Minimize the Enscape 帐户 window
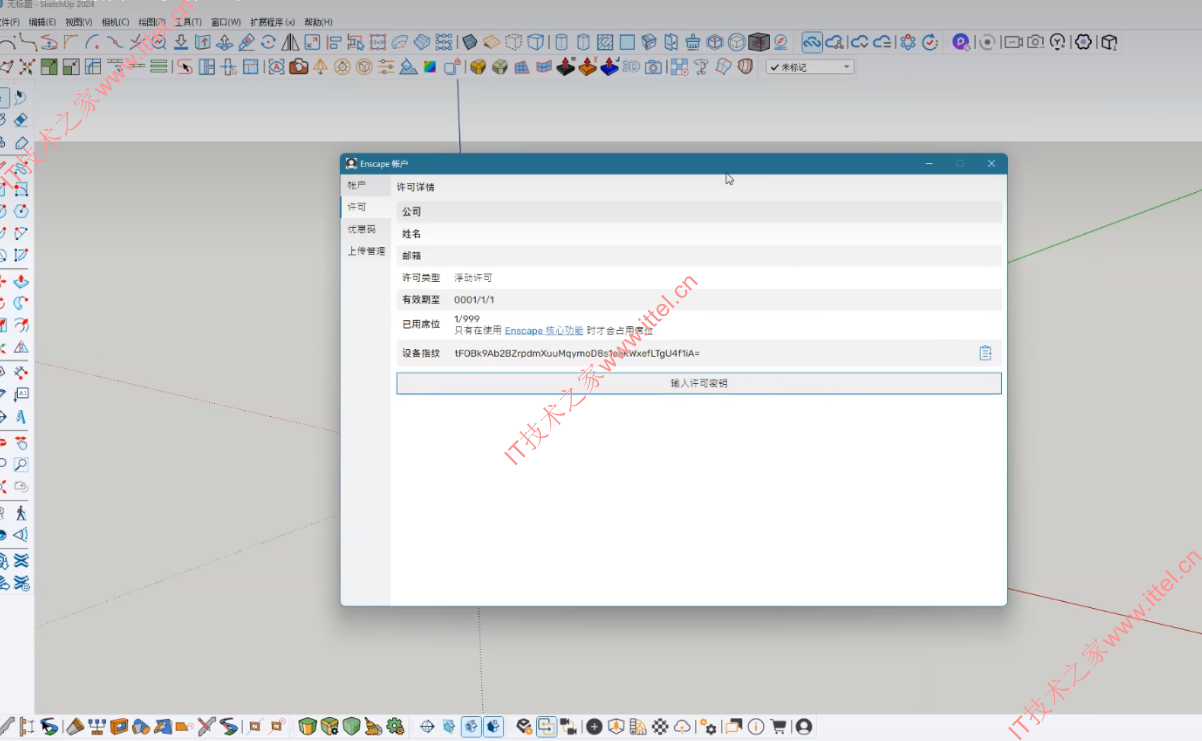 tap(929, 163)
